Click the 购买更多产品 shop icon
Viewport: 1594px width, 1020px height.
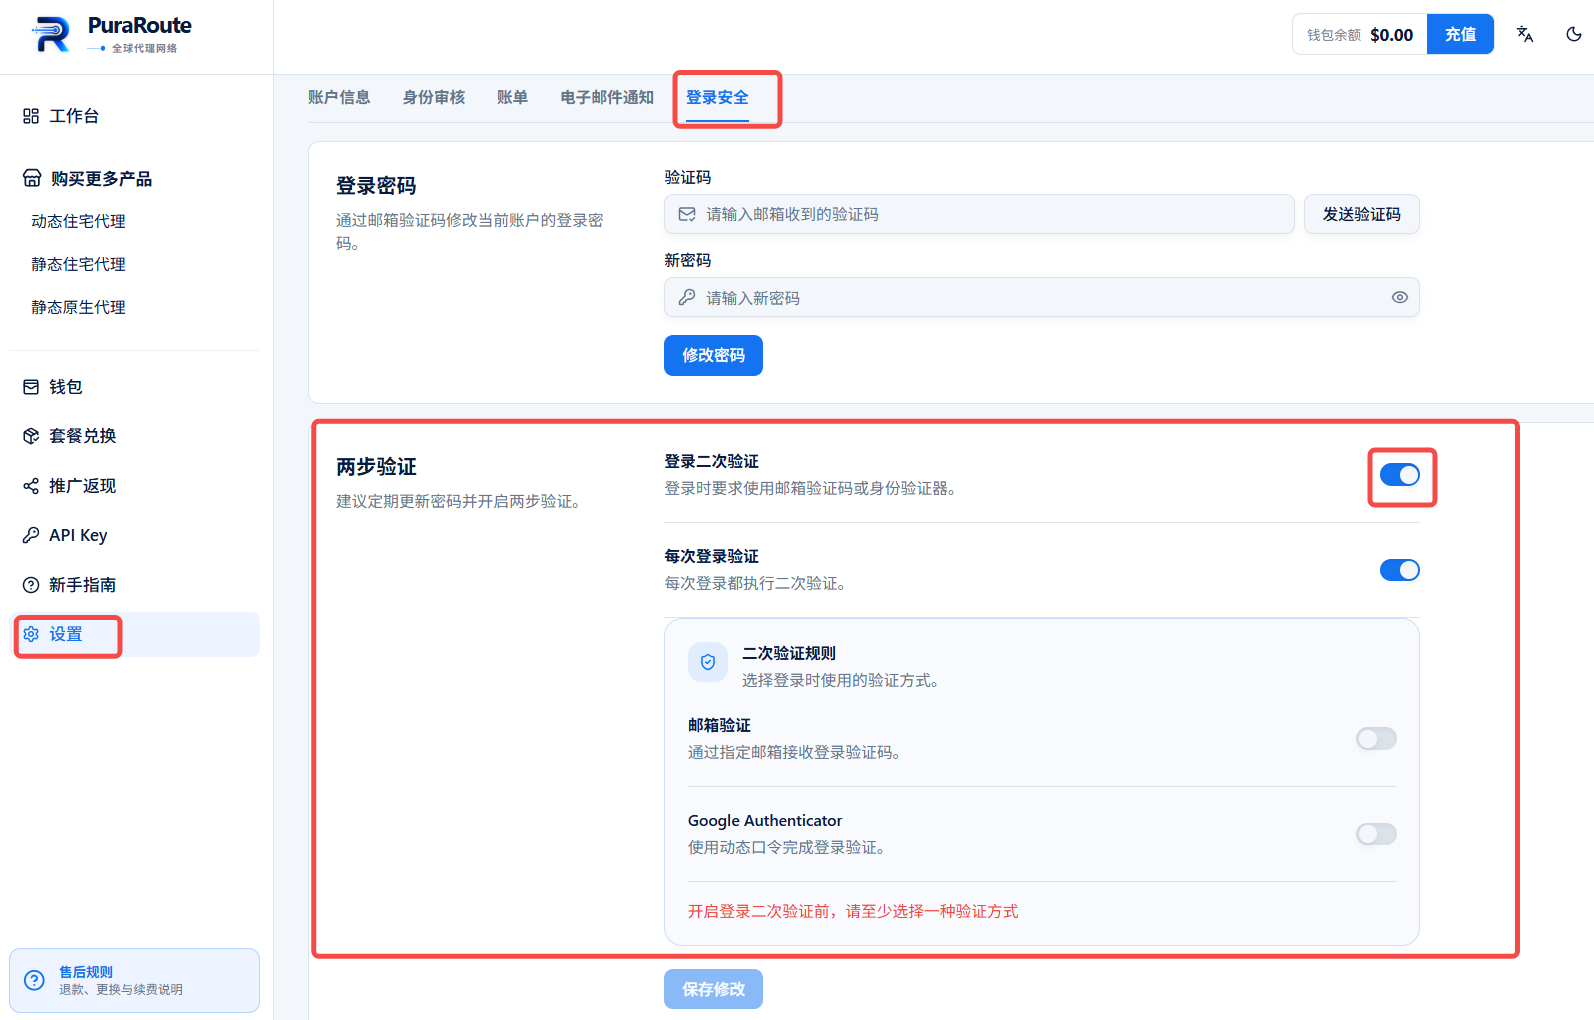(32, 178)
